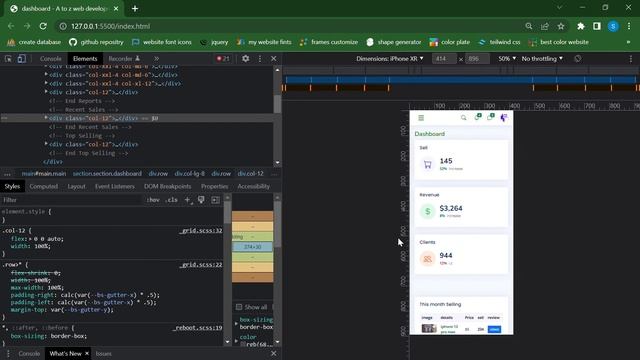Click the device width field 414

pyautogui.click(x=444, y=59)
